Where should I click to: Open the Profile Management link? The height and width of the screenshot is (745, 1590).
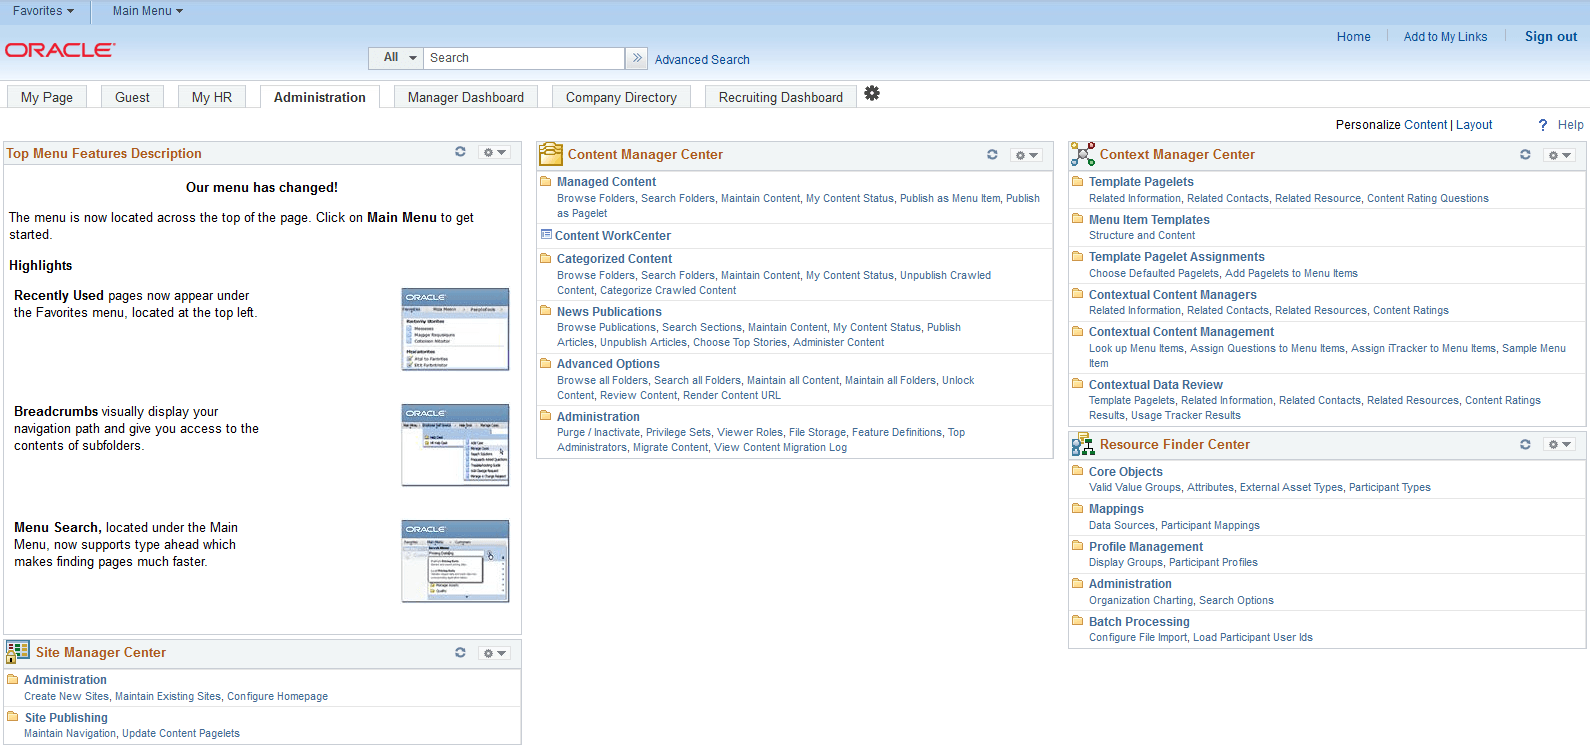[1146, 547]
